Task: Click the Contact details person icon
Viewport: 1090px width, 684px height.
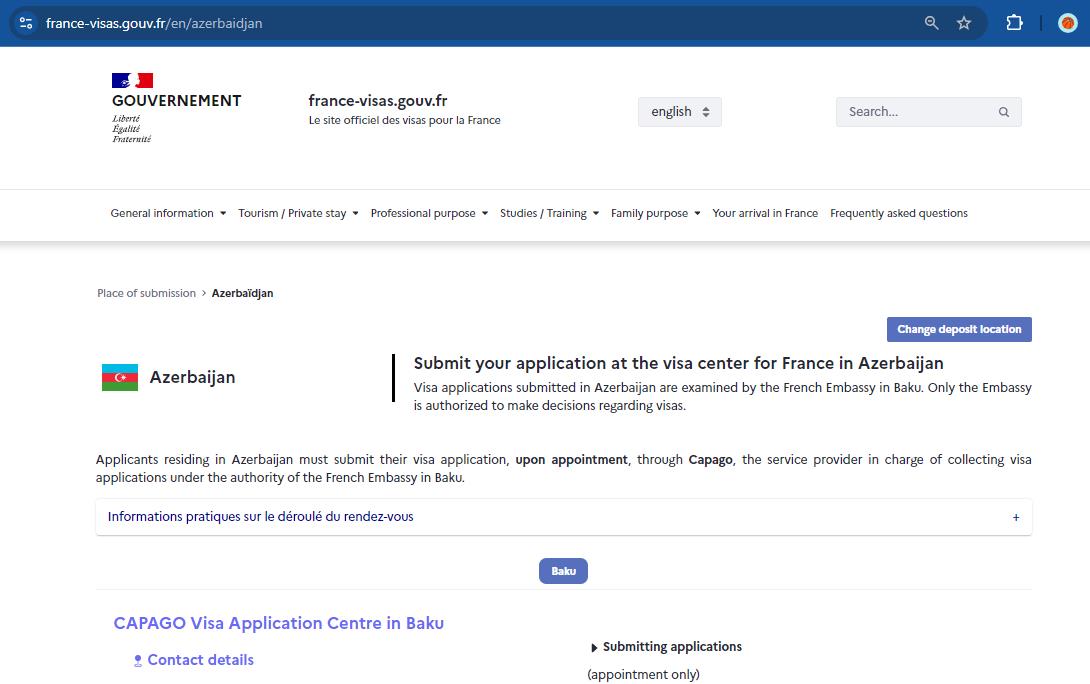Action: (x=138, y=660)
